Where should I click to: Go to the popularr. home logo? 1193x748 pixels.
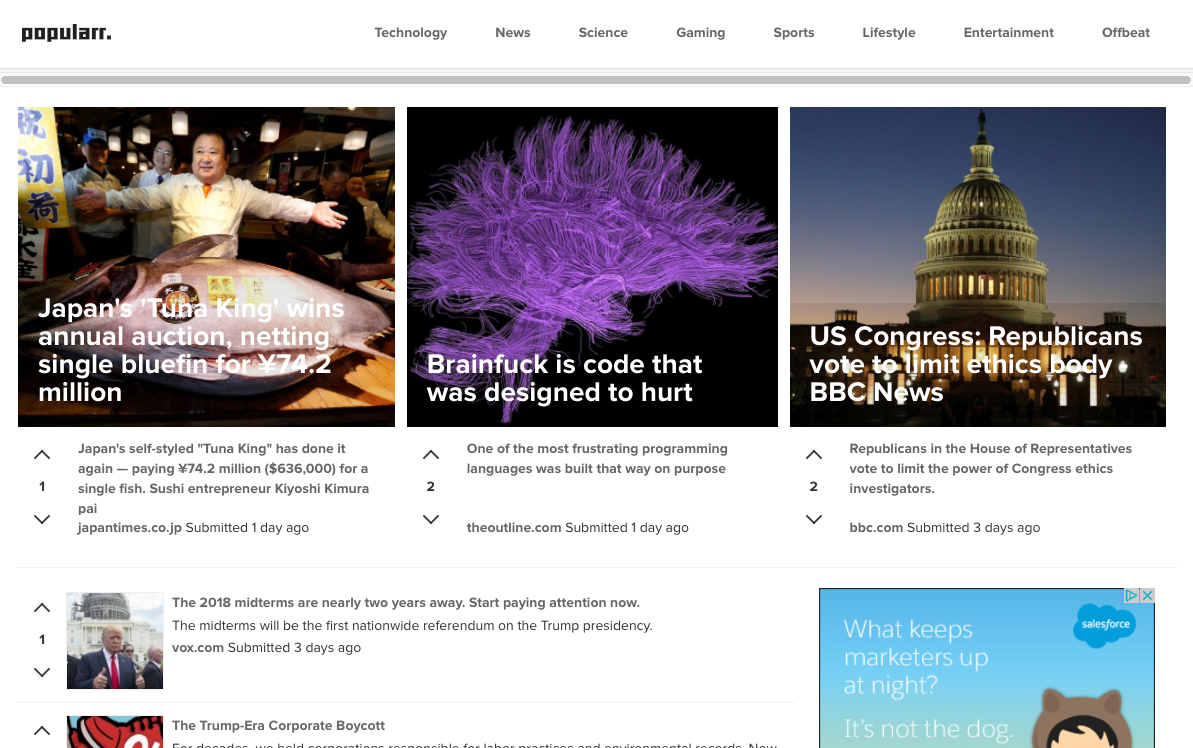pos(66,33)
